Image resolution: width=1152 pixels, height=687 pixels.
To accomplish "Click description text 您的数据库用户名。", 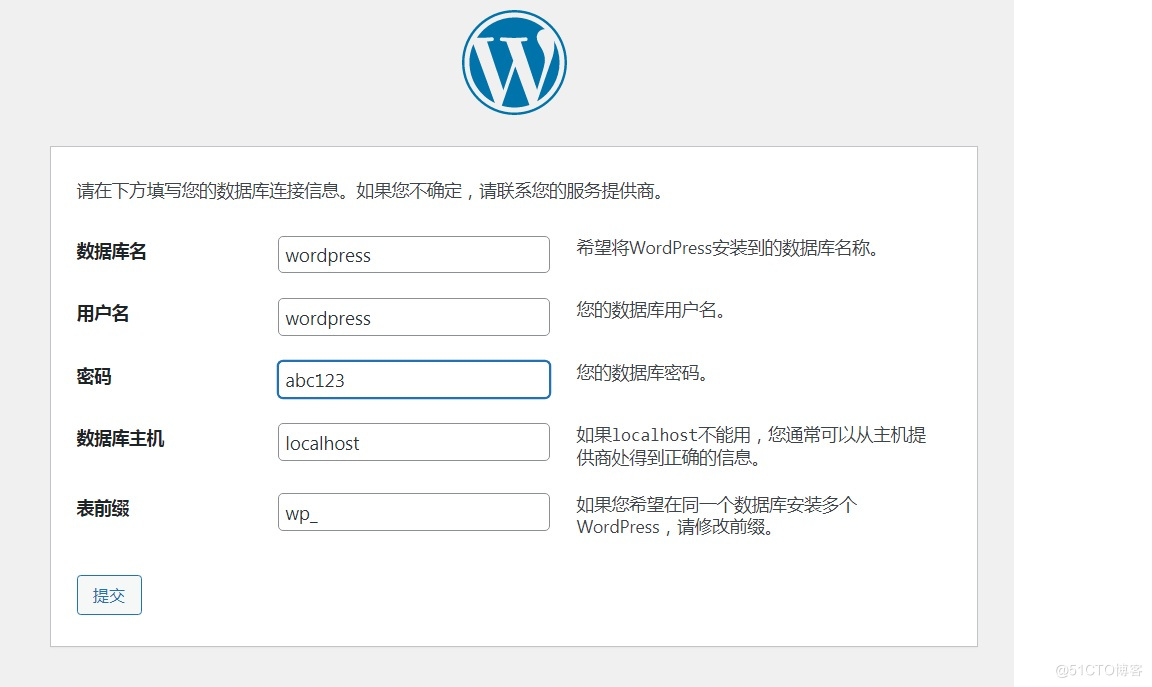I will pyautogui.click(x=652, y=310).
